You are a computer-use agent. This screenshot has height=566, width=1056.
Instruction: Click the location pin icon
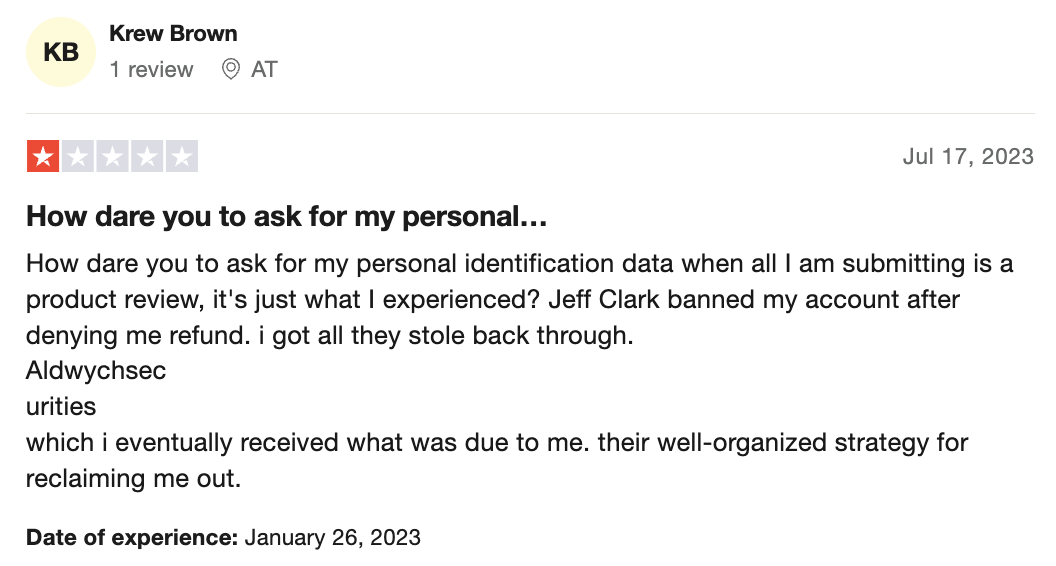[230, 69]
